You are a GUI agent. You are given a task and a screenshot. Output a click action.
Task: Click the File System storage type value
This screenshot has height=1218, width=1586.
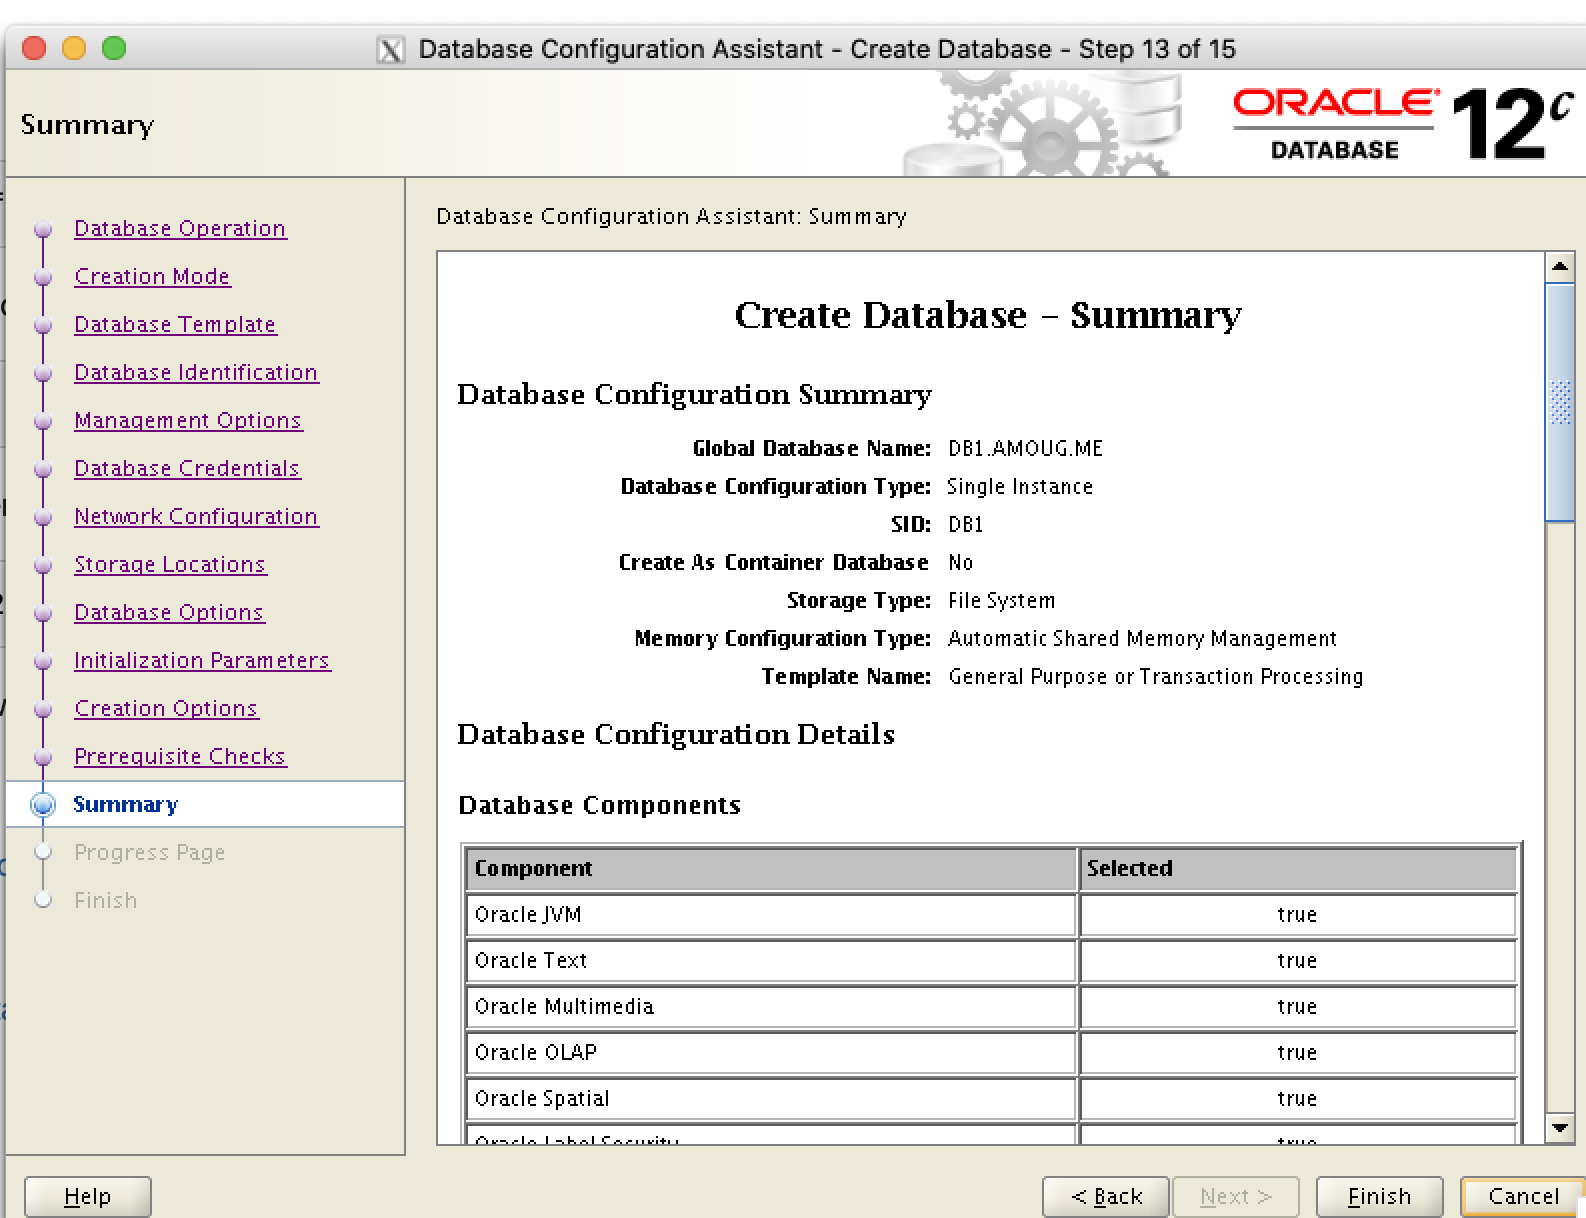(1001, 600)
